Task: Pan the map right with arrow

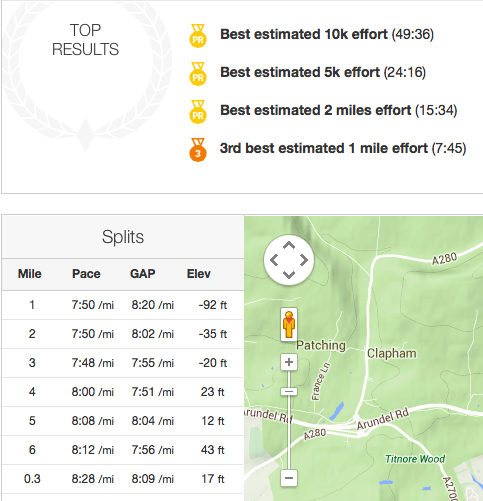Action: point(304,260)
